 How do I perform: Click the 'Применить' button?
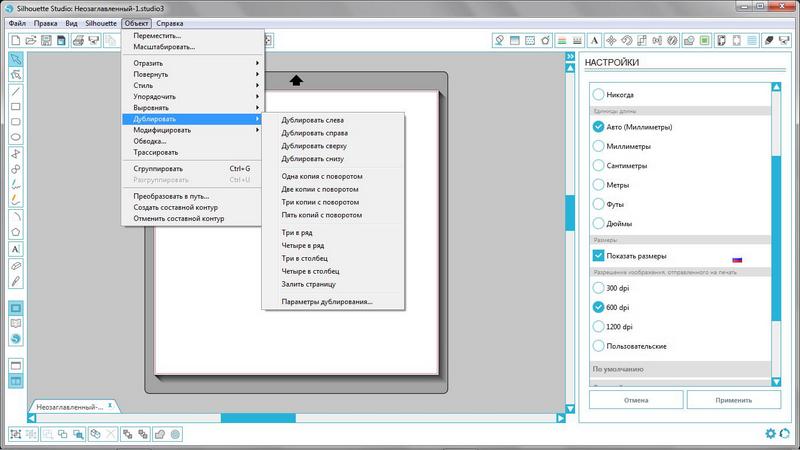[x=734, y=400]
